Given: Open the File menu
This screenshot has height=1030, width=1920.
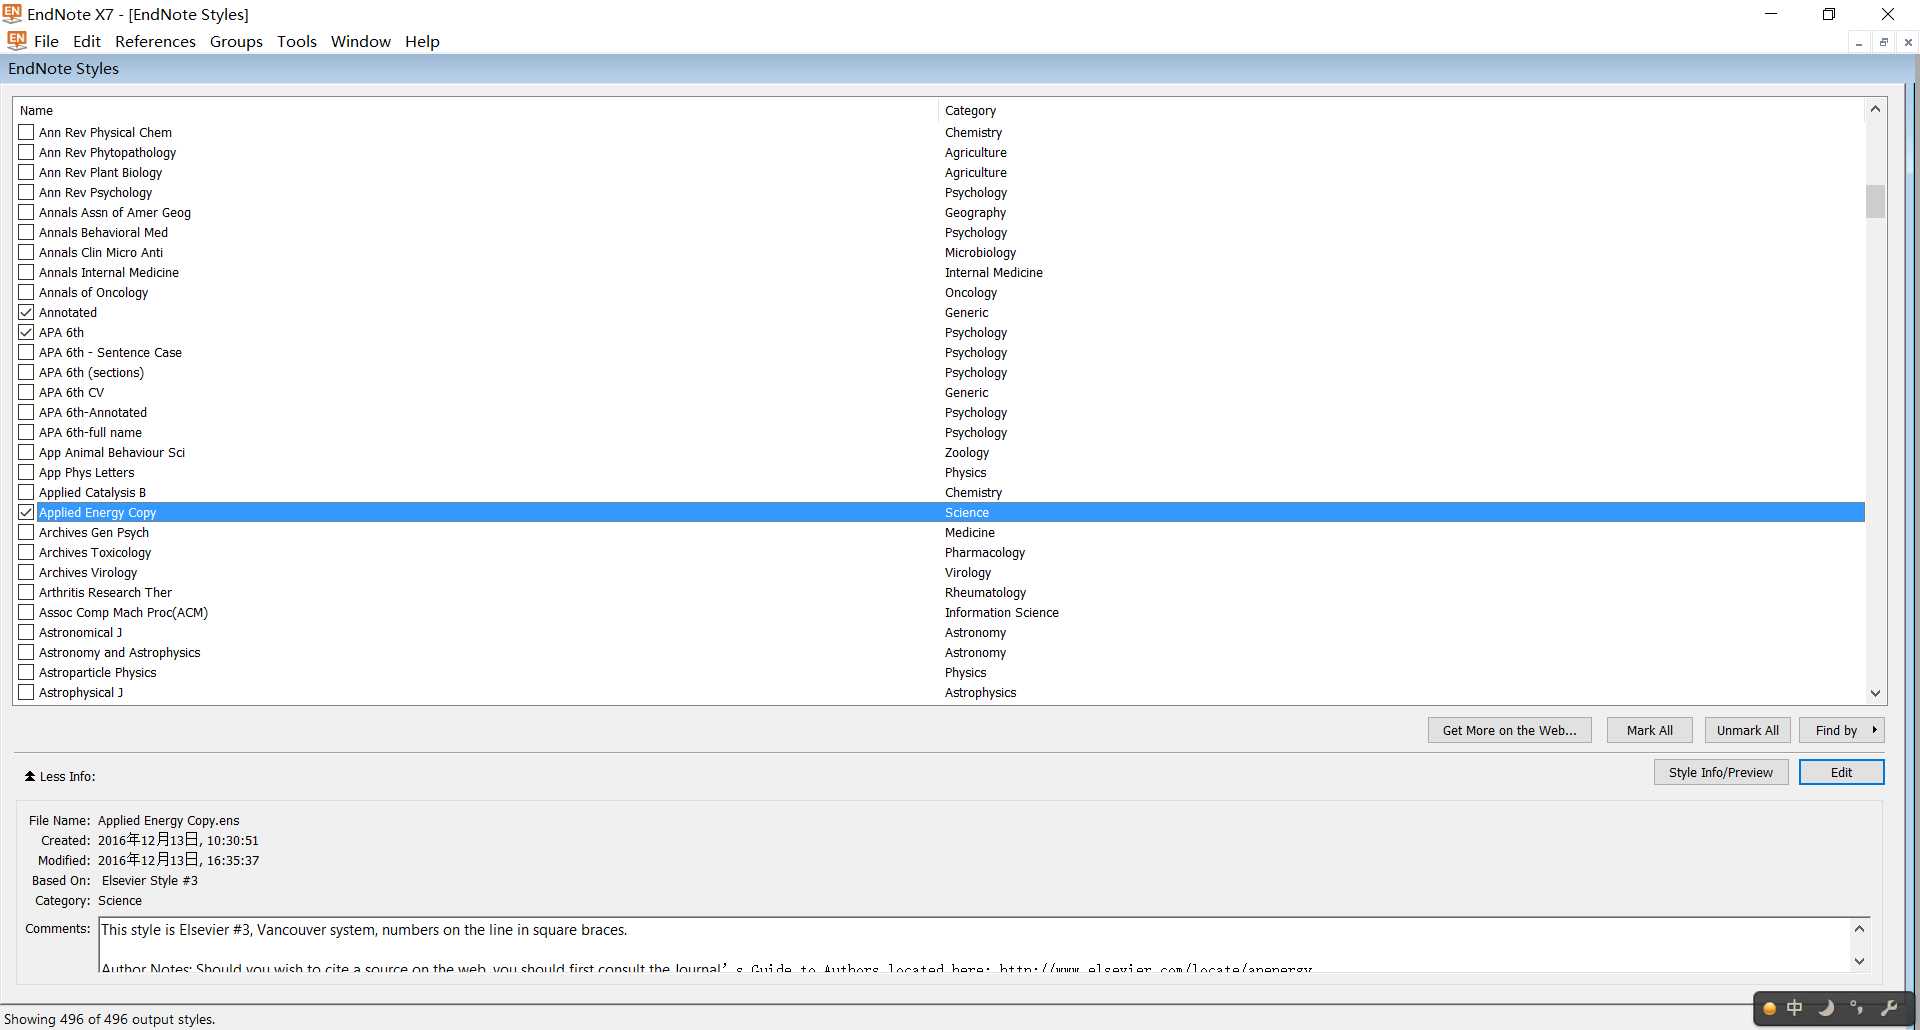Looking at the screenshot, I should click(x=46, y=41).
